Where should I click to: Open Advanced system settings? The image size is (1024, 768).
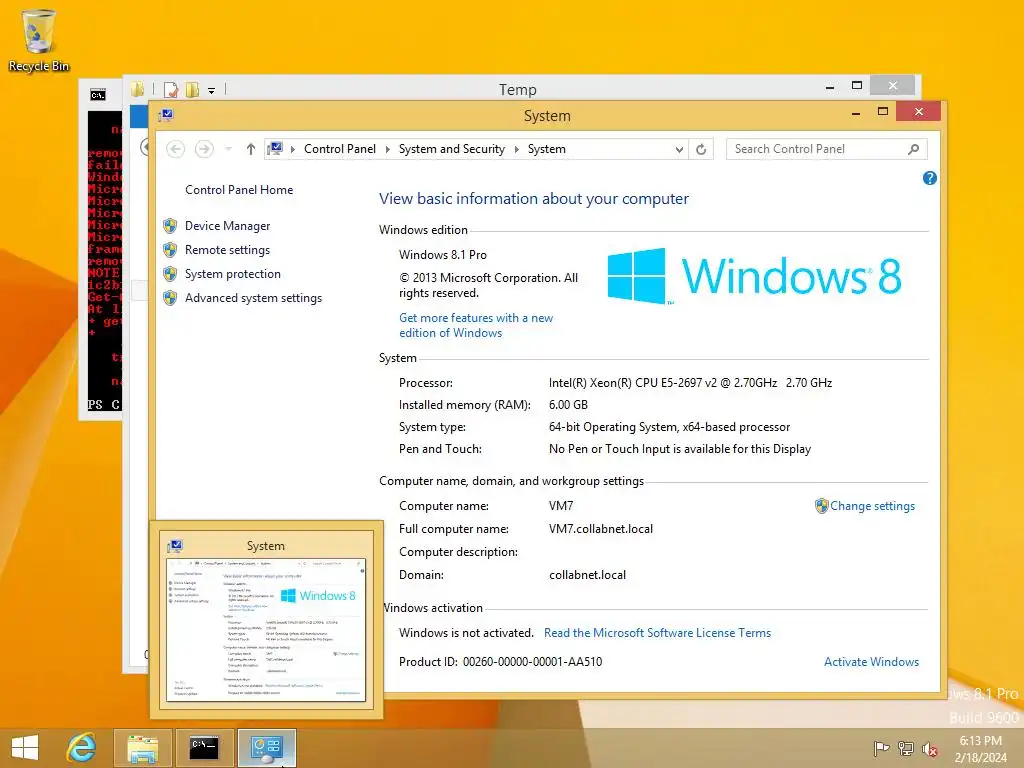tap(253, 298)
